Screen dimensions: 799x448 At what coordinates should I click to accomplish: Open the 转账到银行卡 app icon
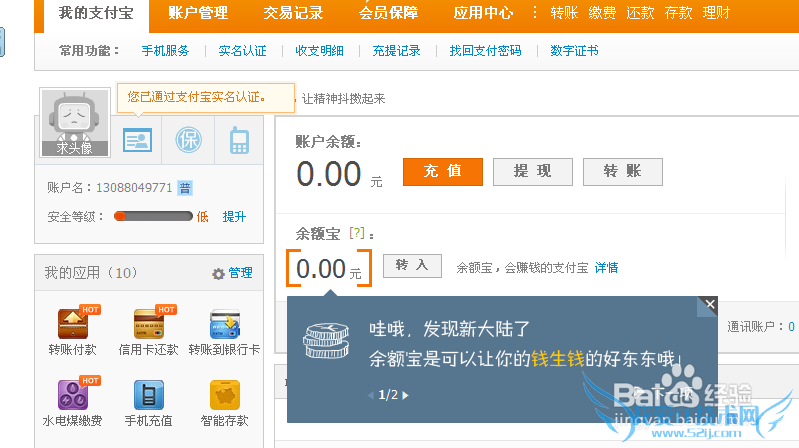tap(224, 324)
